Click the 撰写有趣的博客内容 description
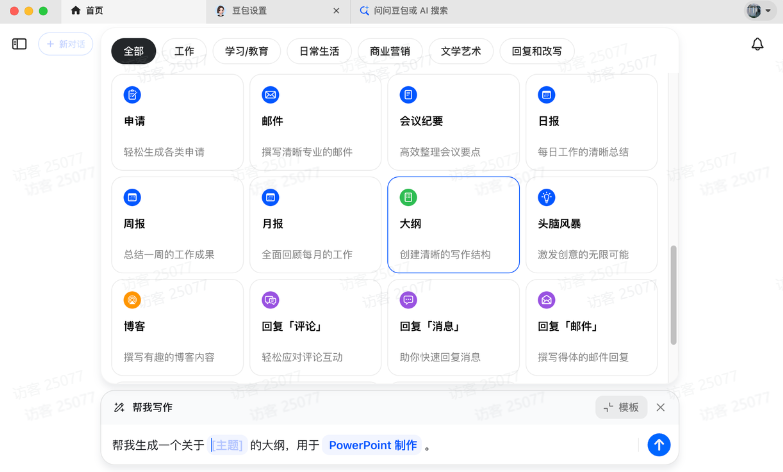The image size is (783, 472). (169, 357)
